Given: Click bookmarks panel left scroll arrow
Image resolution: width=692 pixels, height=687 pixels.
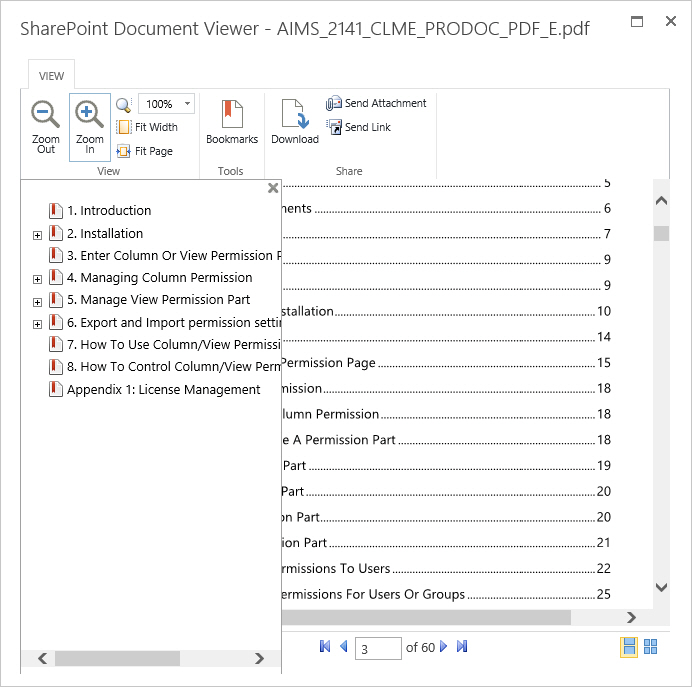Looking at the screenshot, I should click(x=43, y=658).
